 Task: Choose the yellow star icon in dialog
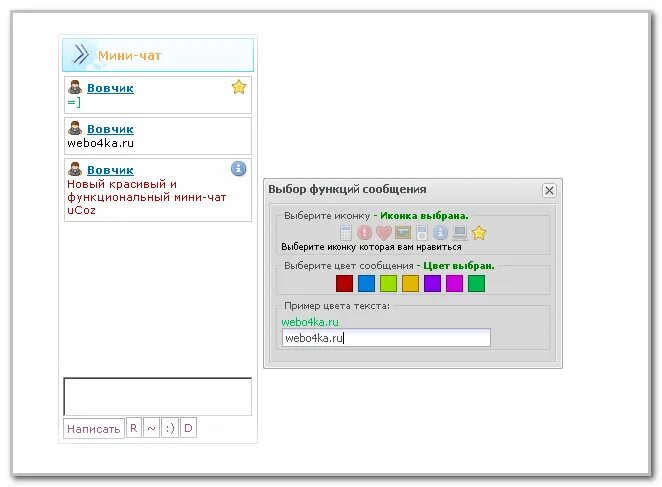[479, 232]
